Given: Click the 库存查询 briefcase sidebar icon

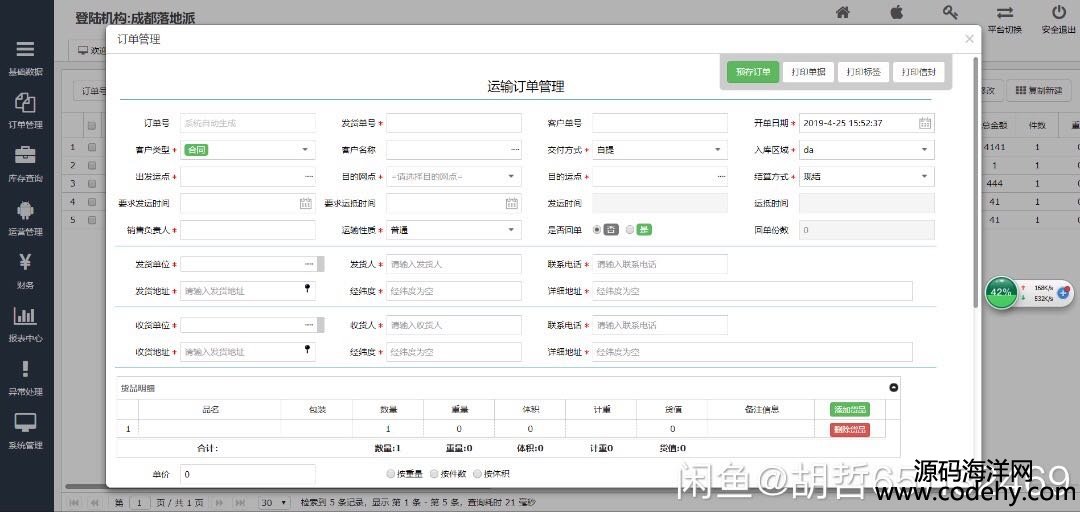Looking at the screenshot, I should tap(25, 162).
